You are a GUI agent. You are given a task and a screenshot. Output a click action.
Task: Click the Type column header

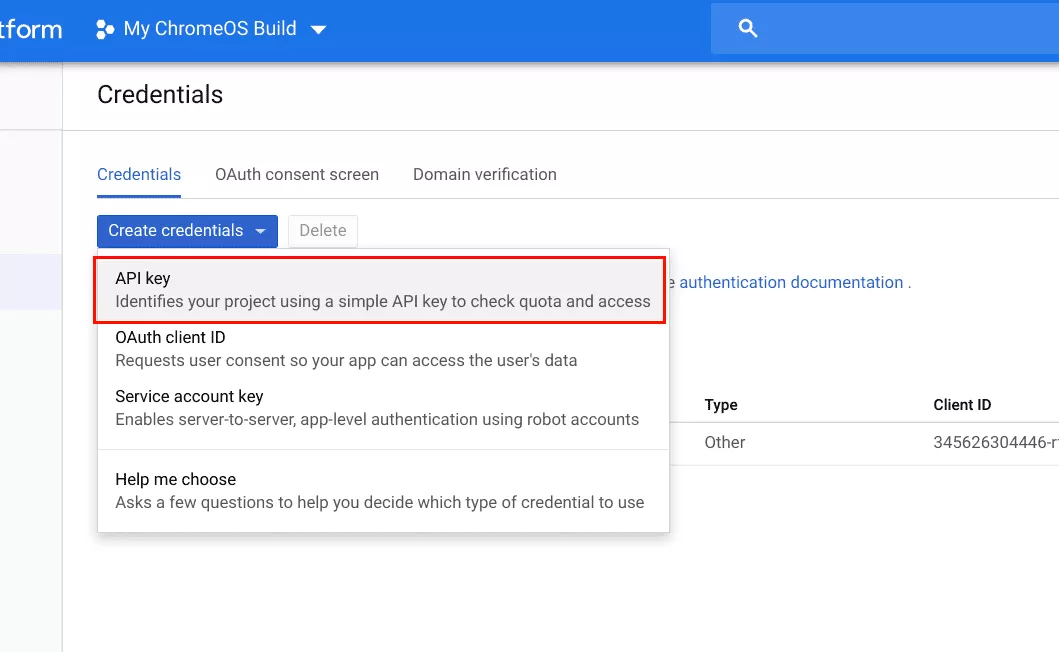721,405
